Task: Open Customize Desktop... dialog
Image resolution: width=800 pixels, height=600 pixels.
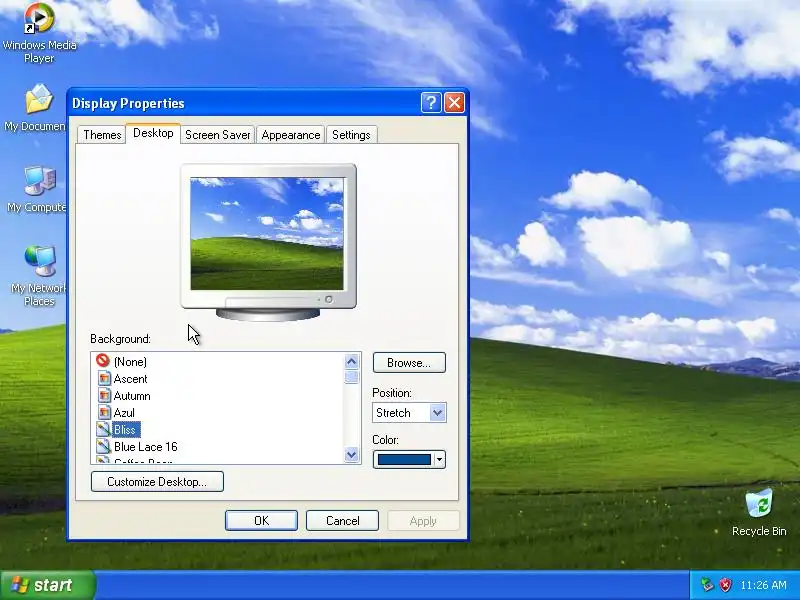Action: 157,482
